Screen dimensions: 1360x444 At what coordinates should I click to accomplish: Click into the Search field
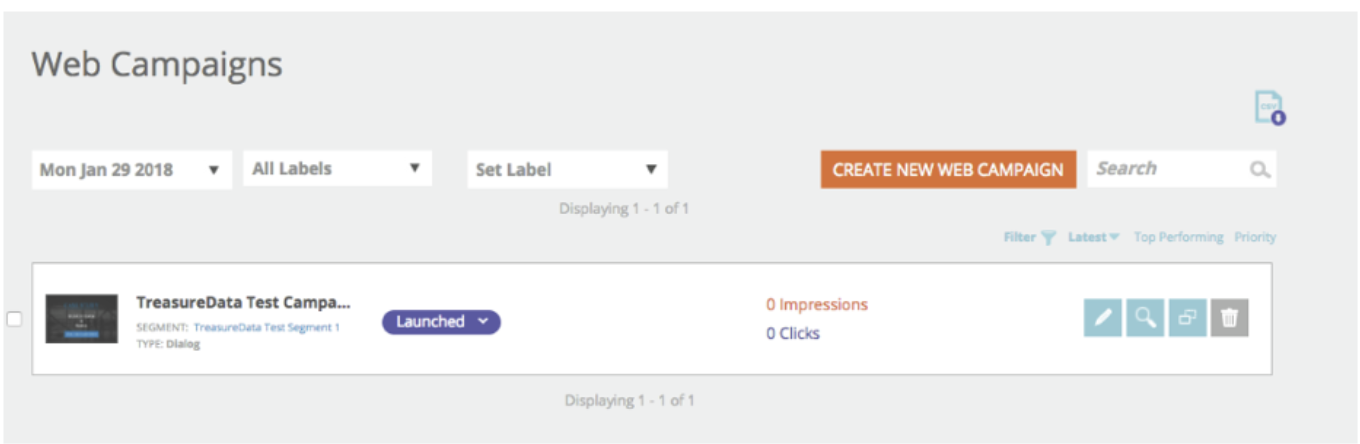(x=1165, y=169)
